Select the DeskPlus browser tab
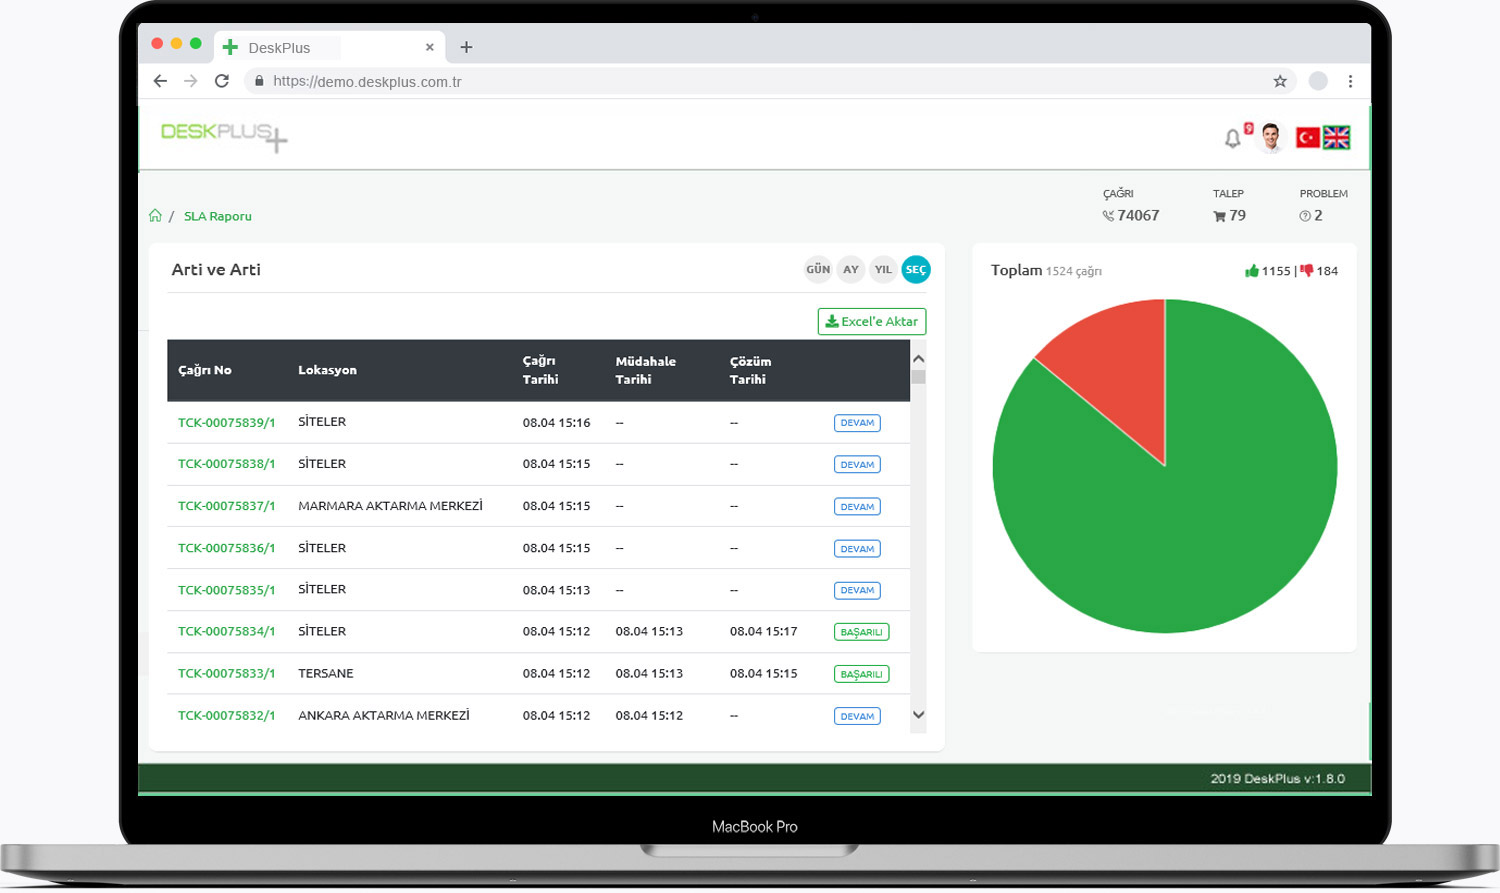Image resolution: width=1500 pixels, height=893 pixels. click(329, 47)
